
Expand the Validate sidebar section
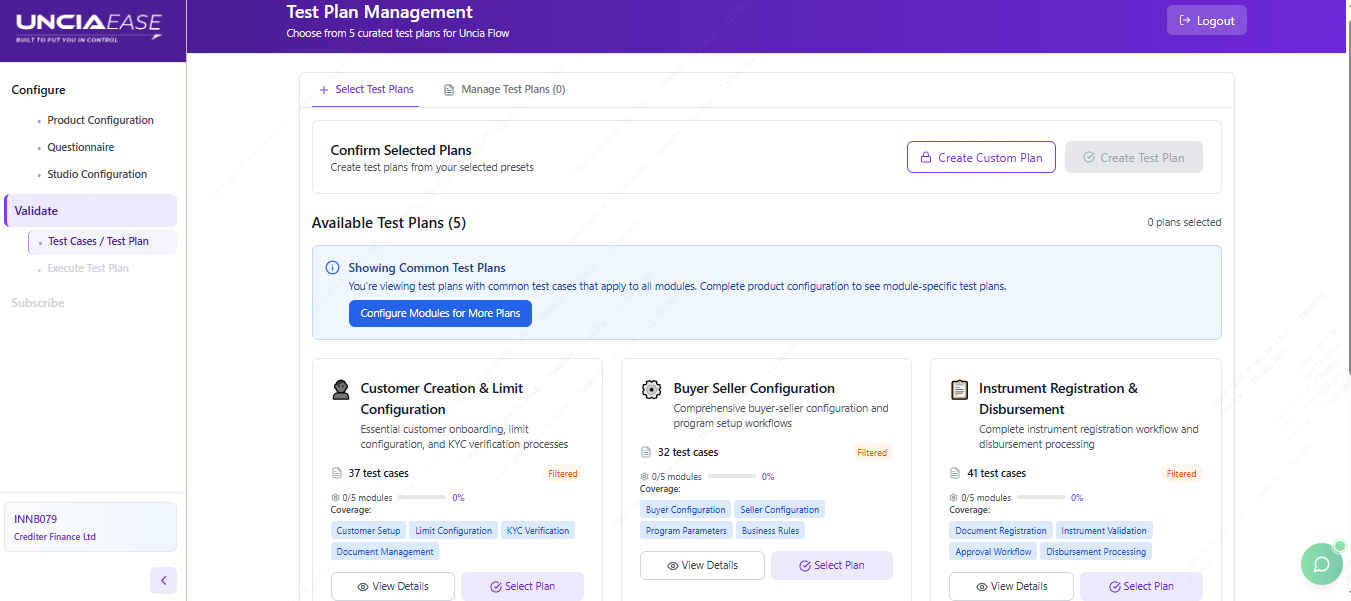tap(37, 211)
